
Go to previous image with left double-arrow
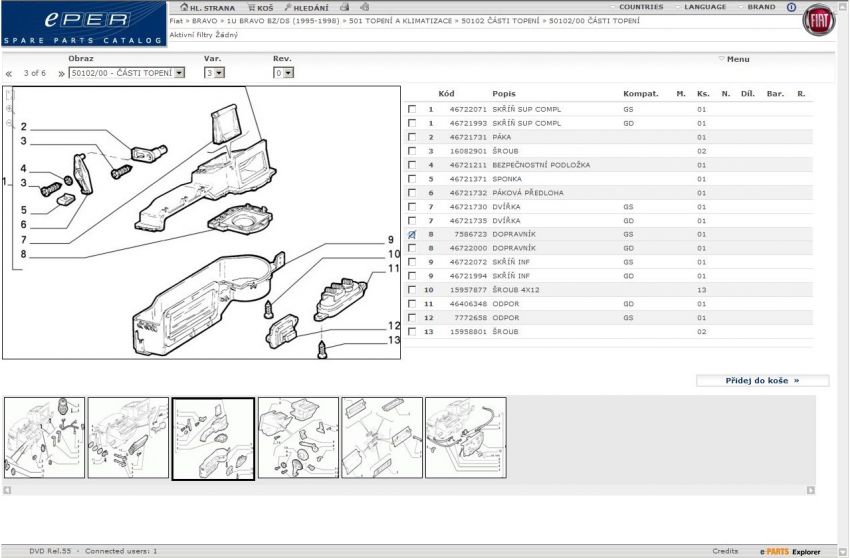point(9,73)
